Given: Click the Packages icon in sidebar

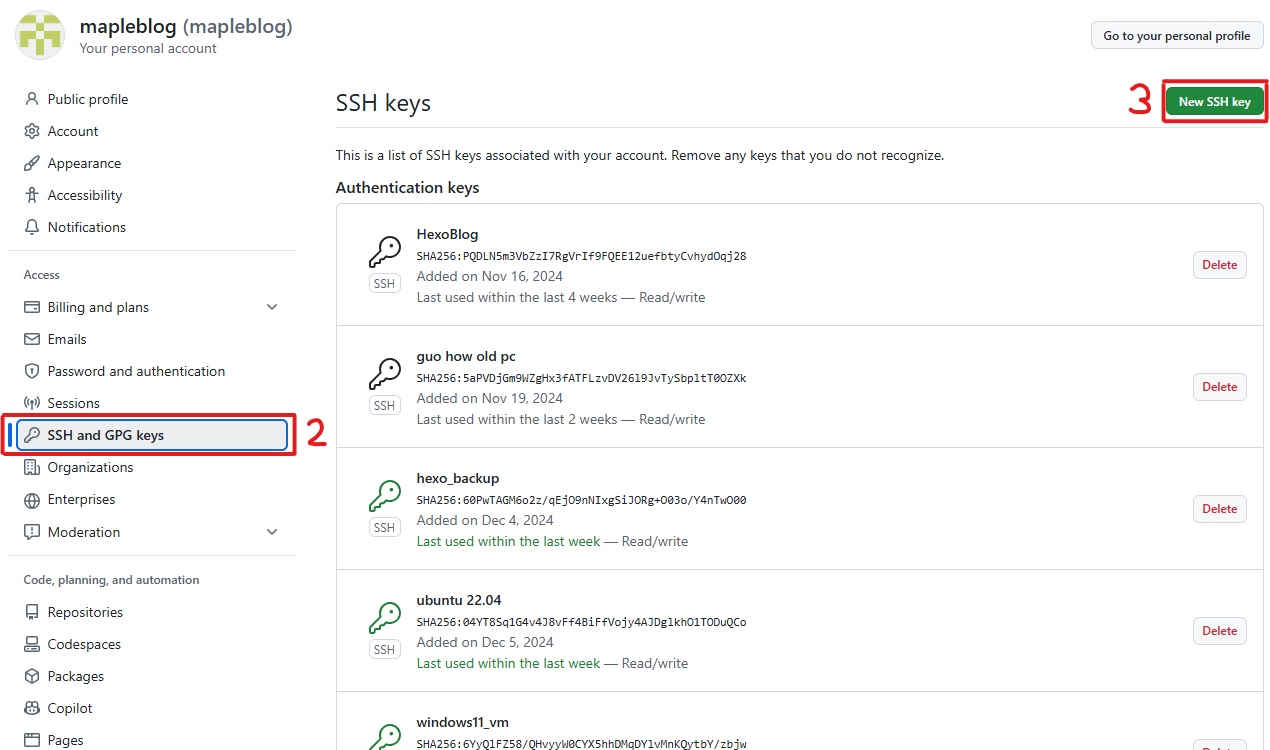Looking at the screenshot, I should (32, 676).
